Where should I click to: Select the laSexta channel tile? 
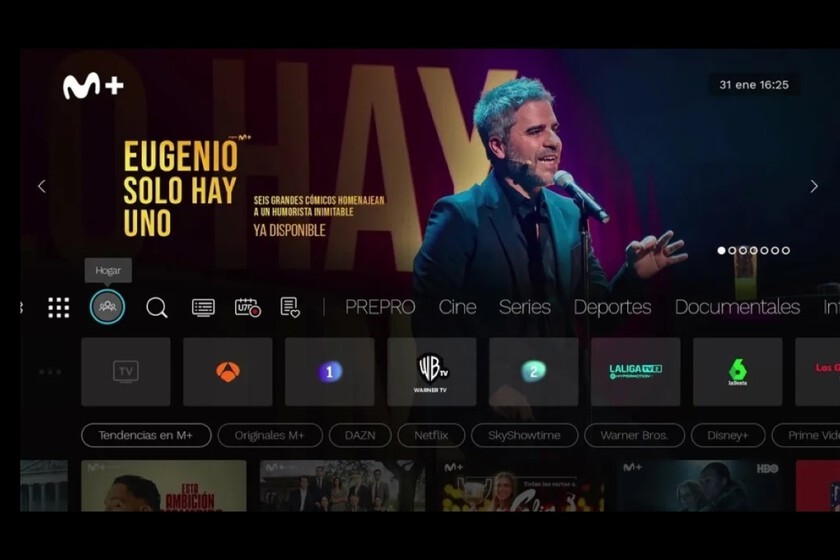point(738,371)
